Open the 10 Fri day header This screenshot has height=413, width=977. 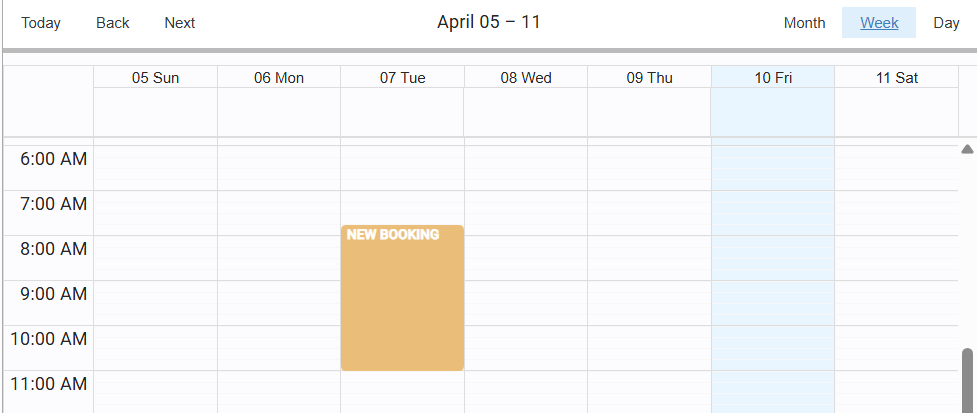(x=773, y=78)
